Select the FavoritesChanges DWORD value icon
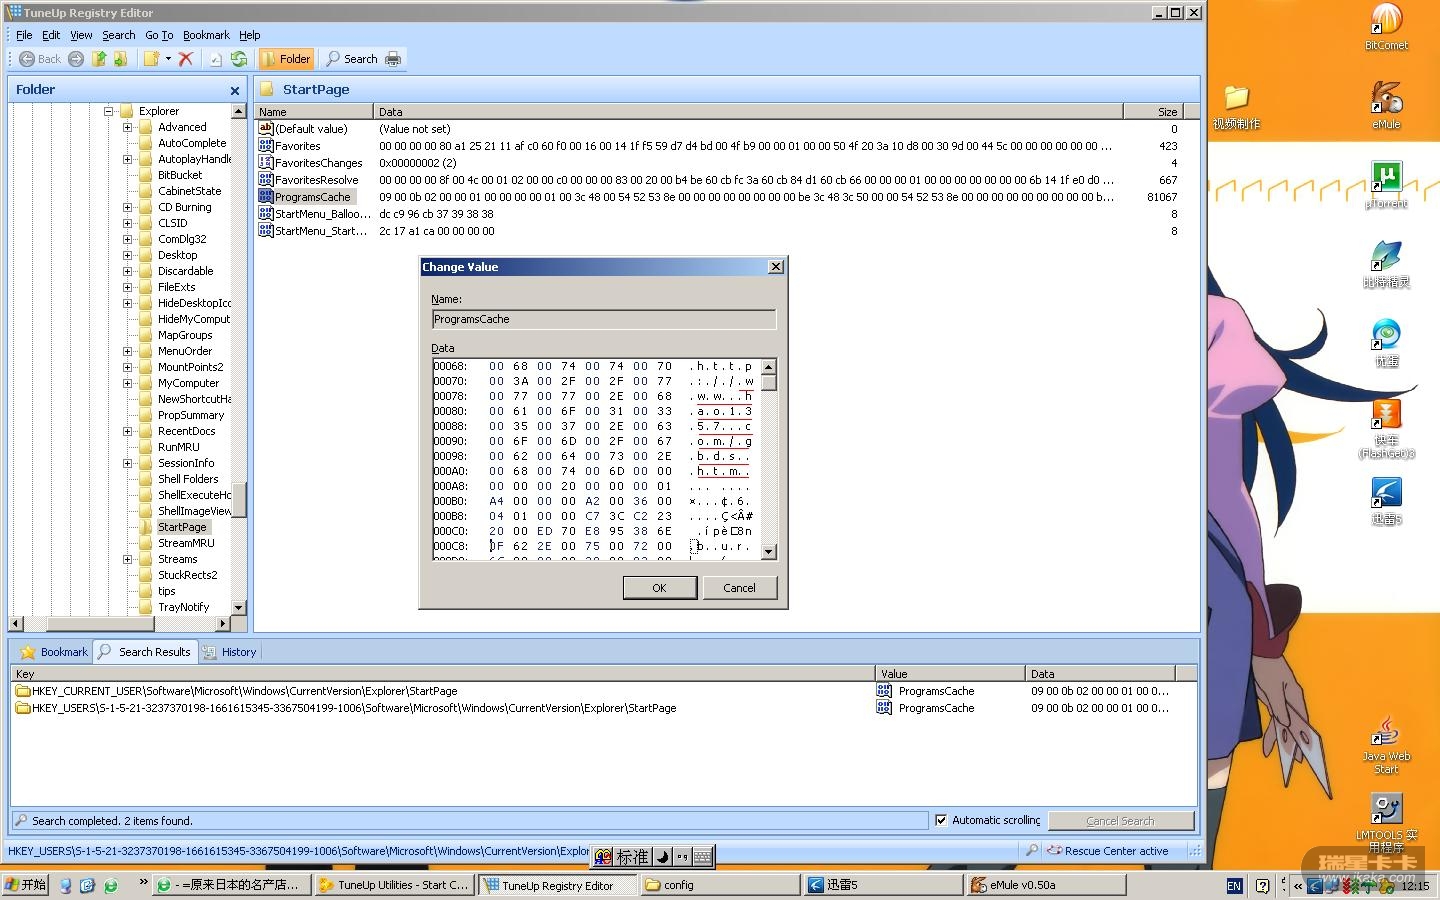1440x900 pixels. [266, 162]
